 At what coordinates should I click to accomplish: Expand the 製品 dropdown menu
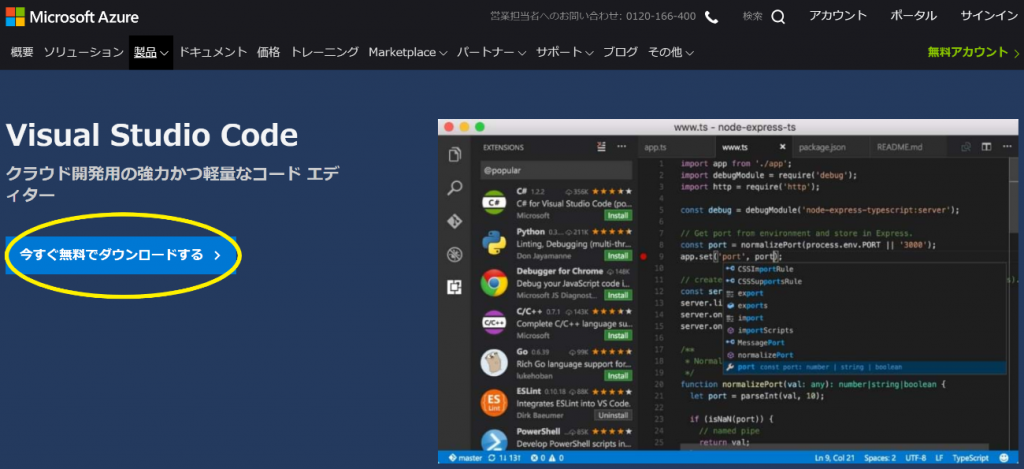tap(151, 52)
